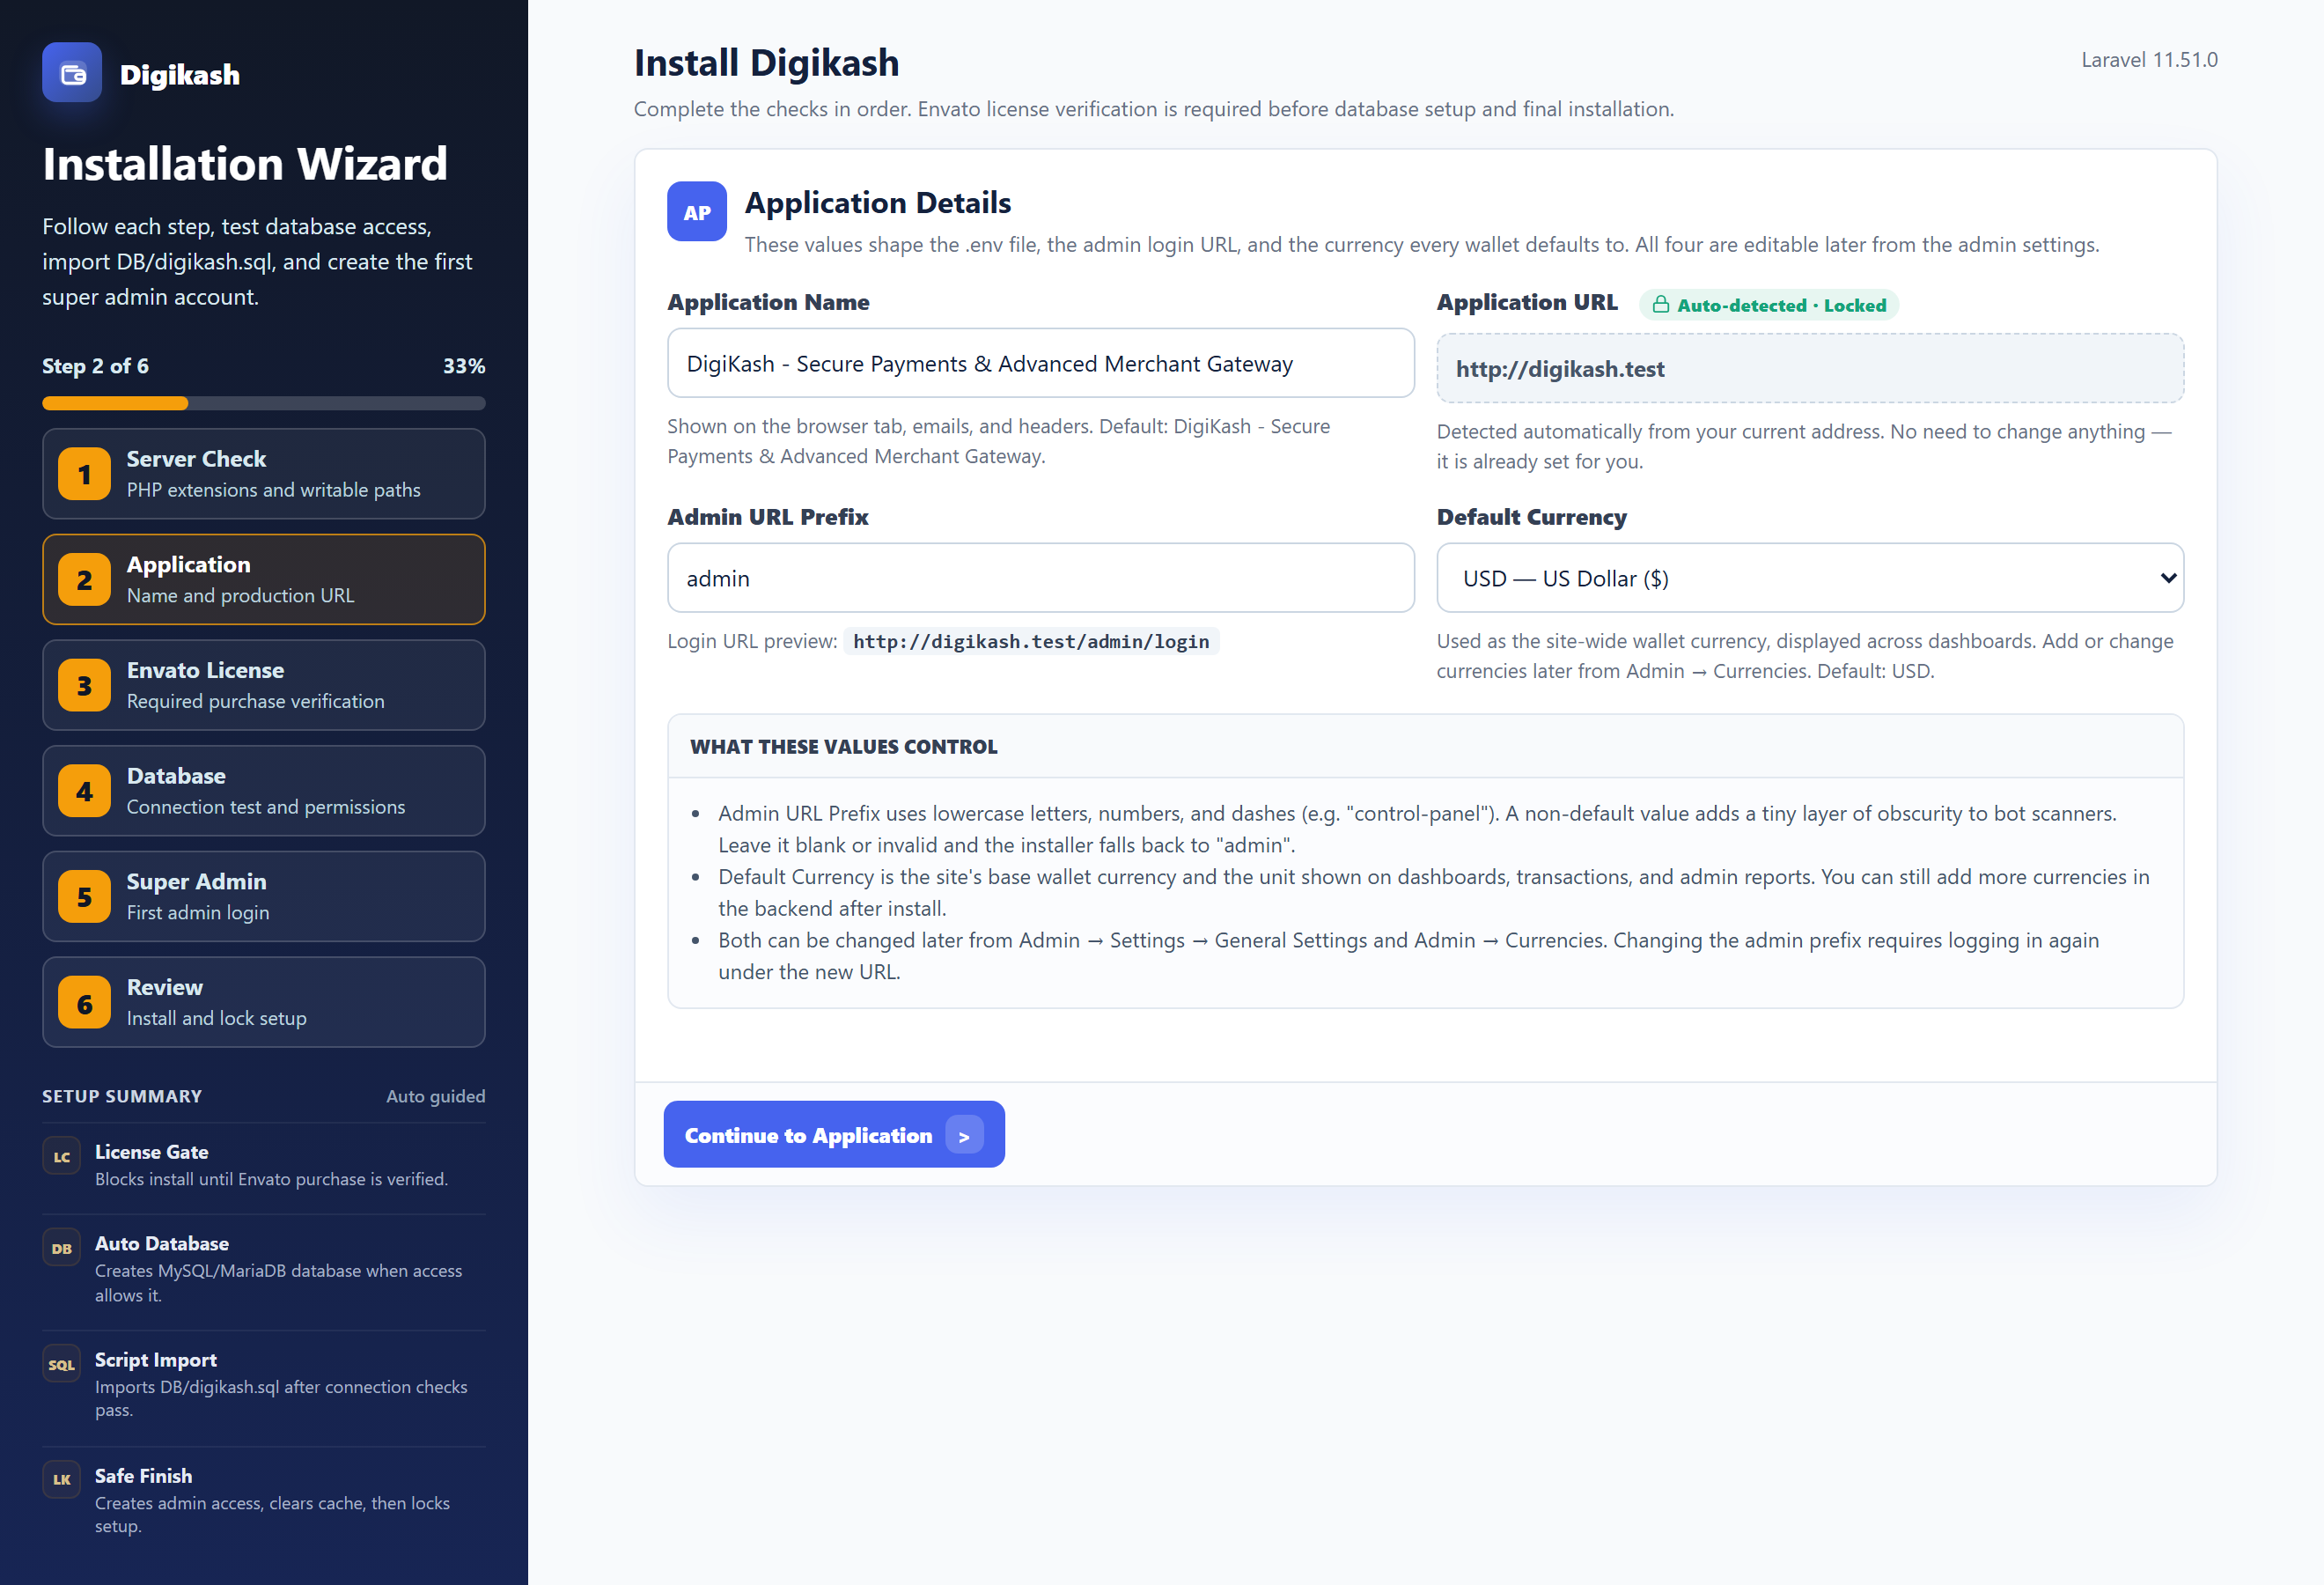Open the Server Check step
The width and height of the screenshot is (2324, 1585).
pyautogui.click(x=264, y=474)
